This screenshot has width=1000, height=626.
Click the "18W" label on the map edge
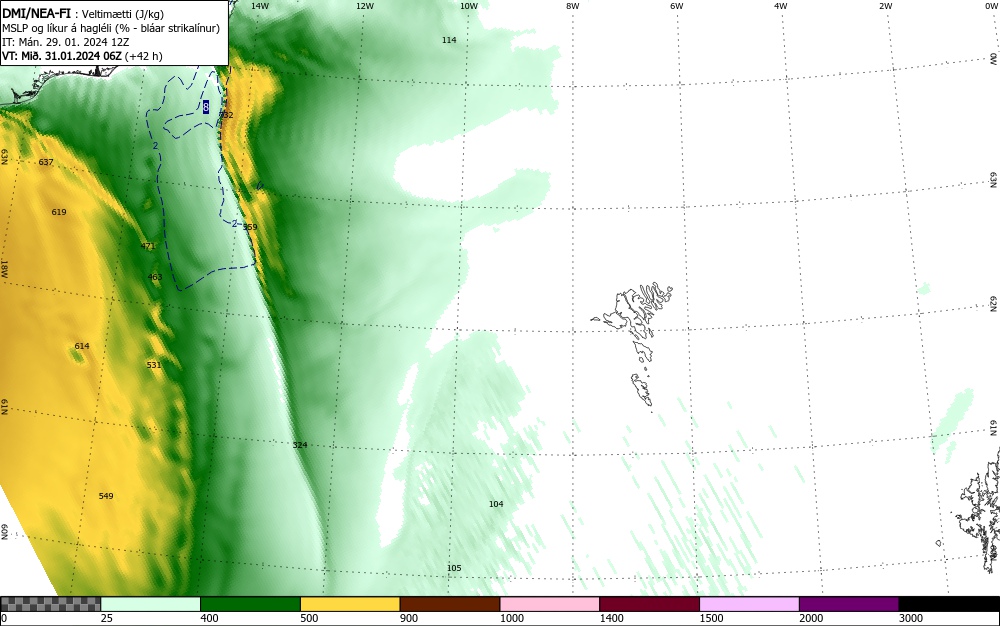point(4,268)
